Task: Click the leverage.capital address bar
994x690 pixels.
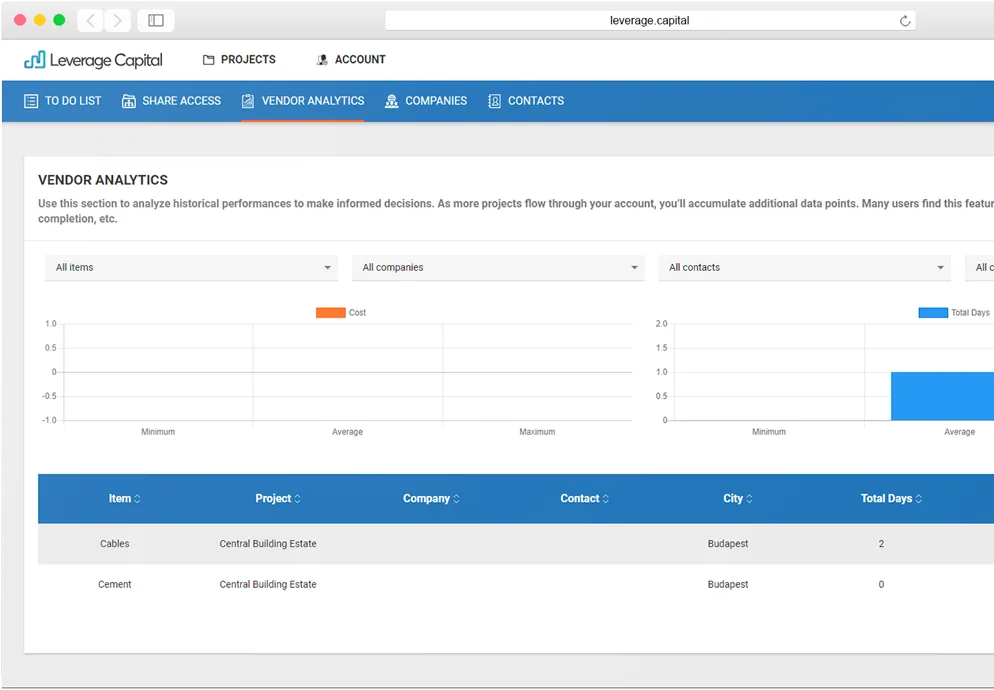Action: point(650,20)
